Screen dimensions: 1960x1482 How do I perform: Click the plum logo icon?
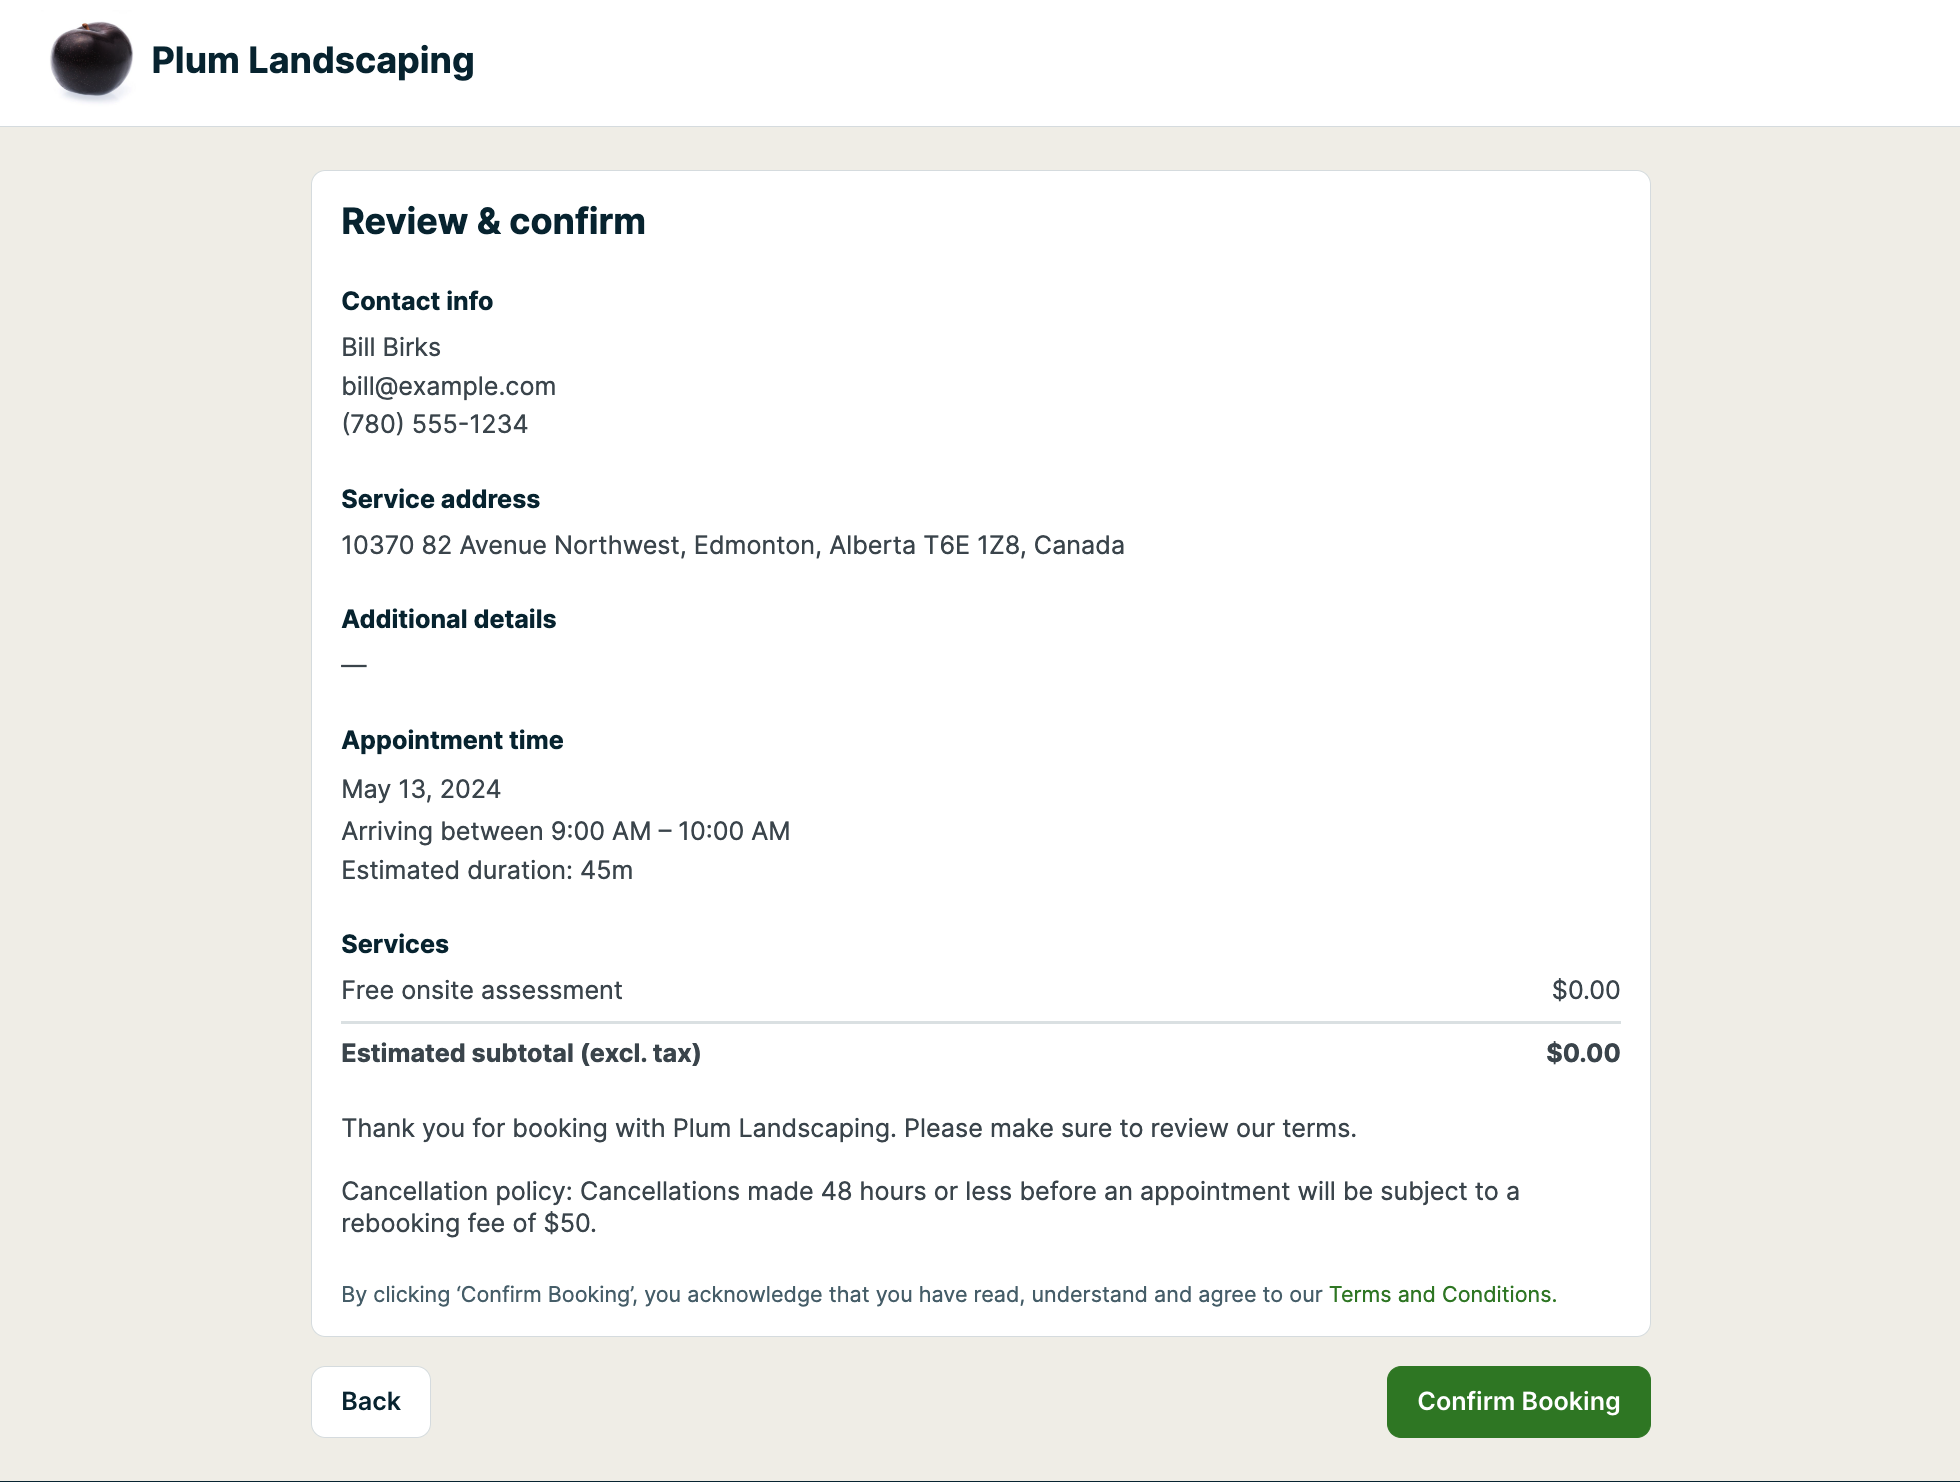click(x=91, y=60)
